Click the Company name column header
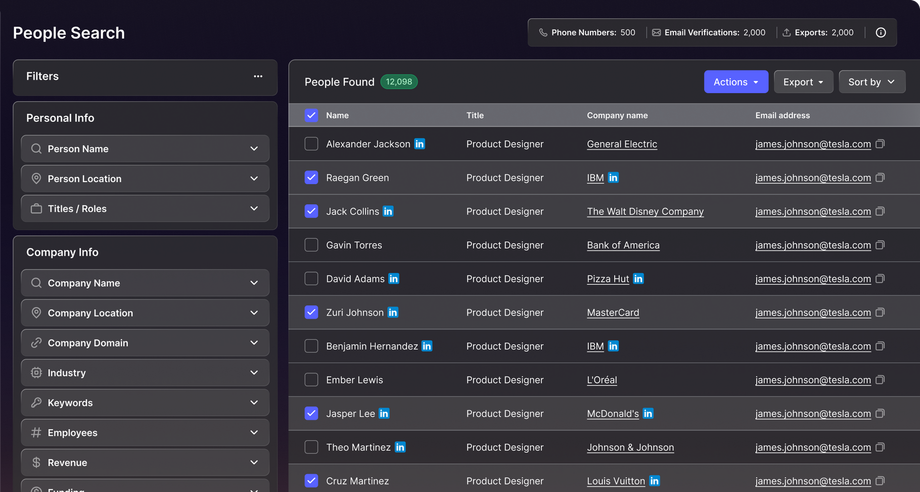 point(617,116)
